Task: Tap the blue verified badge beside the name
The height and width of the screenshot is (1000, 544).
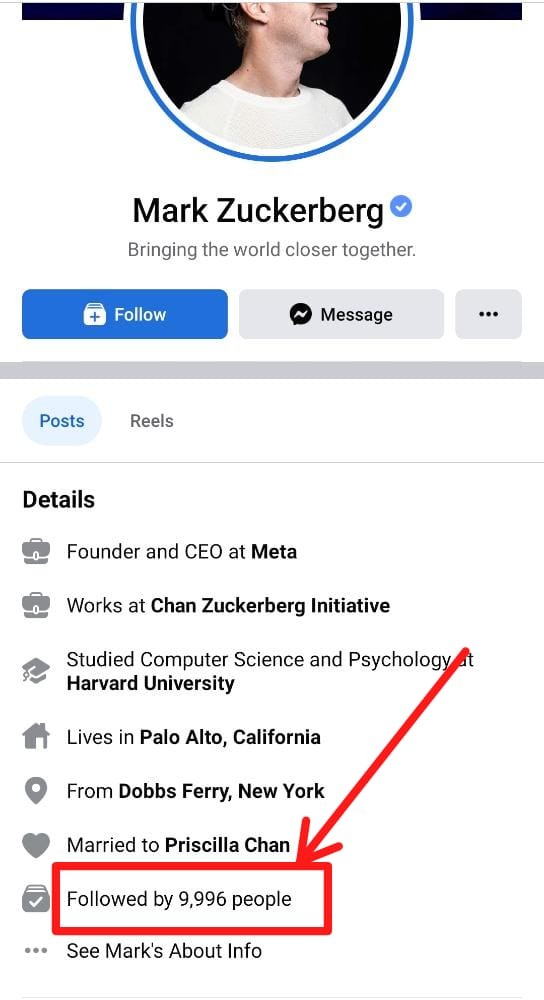Action: click(401, 207)
